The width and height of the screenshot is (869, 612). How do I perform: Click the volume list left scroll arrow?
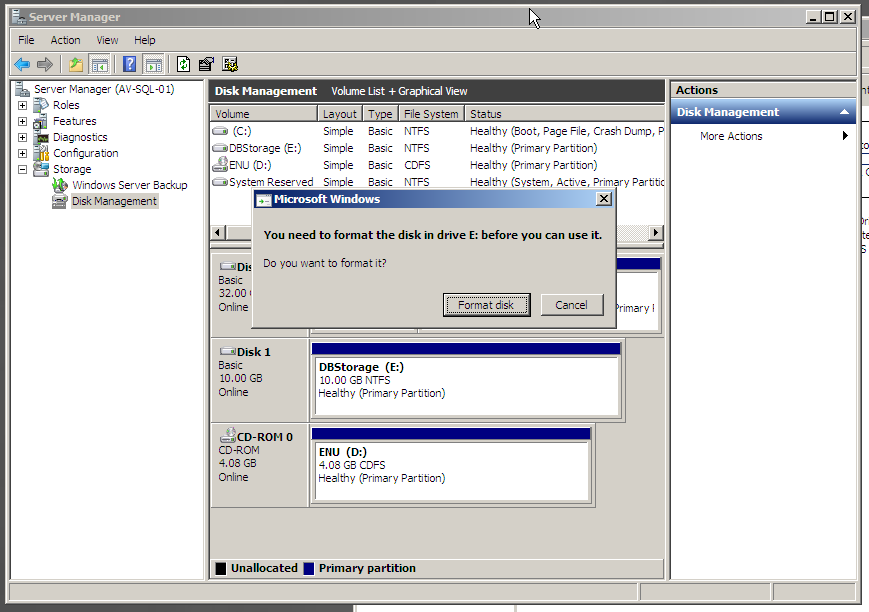218,232
